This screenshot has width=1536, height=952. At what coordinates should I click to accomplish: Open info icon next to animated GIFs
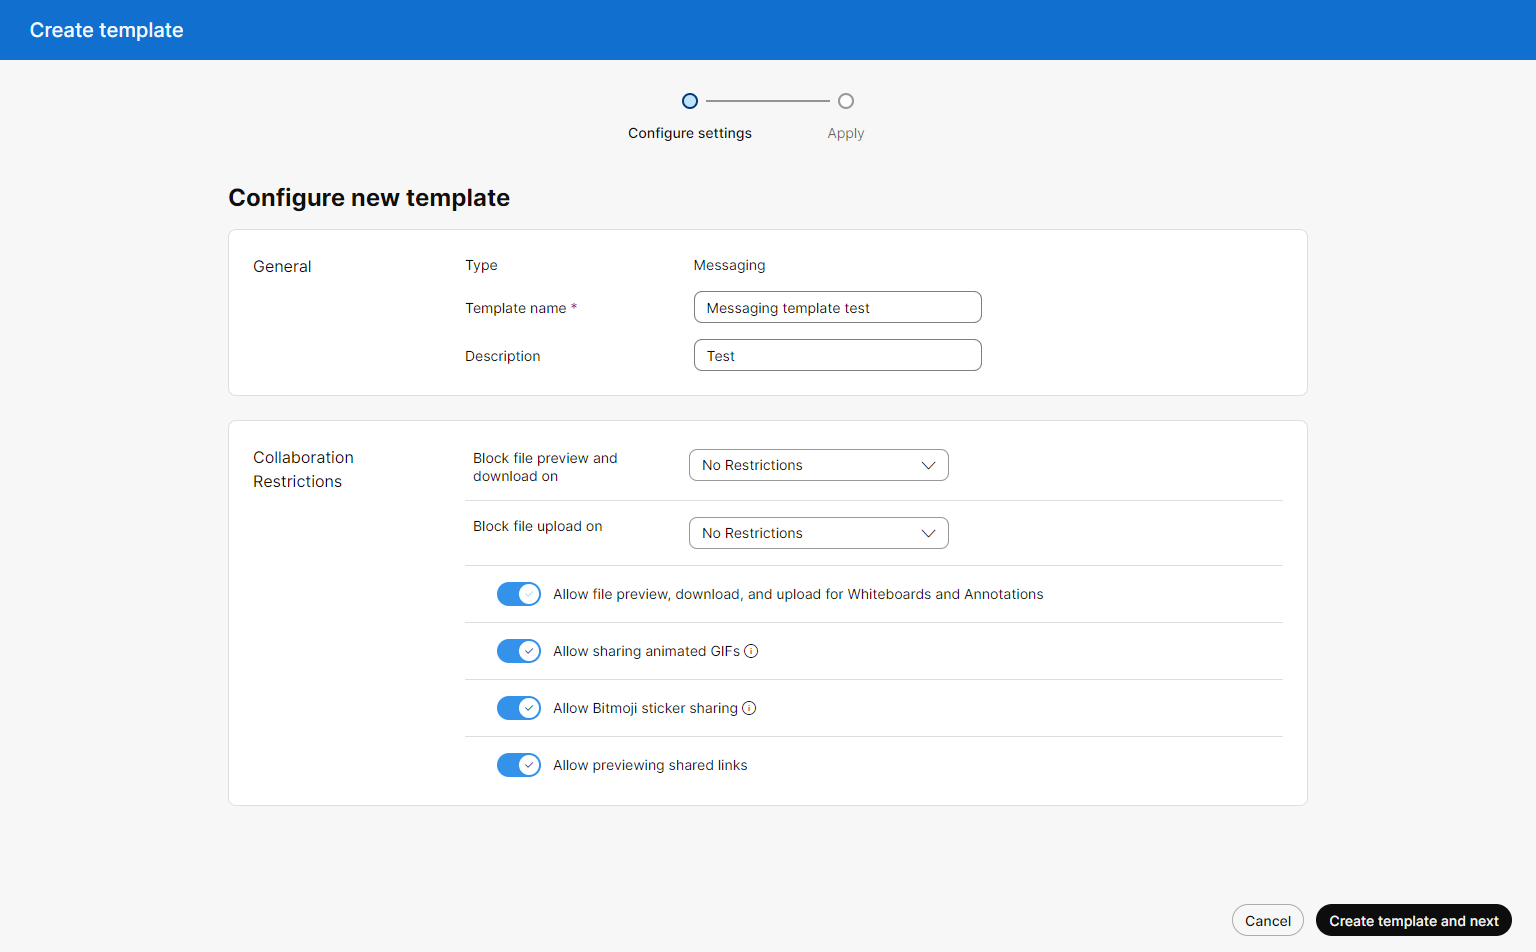(x=751, y=651)
